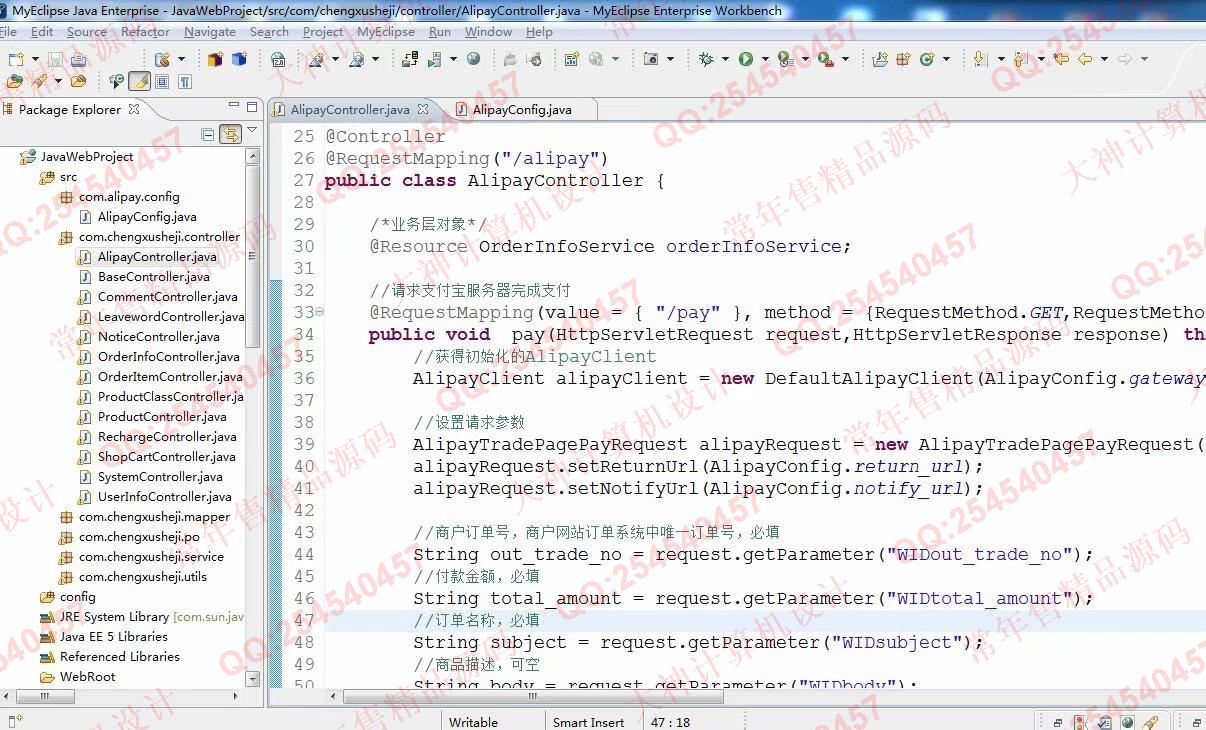Open the Package Explorer view menu triangle
This screenshot has width=1206, height=730.
point(252,132)
